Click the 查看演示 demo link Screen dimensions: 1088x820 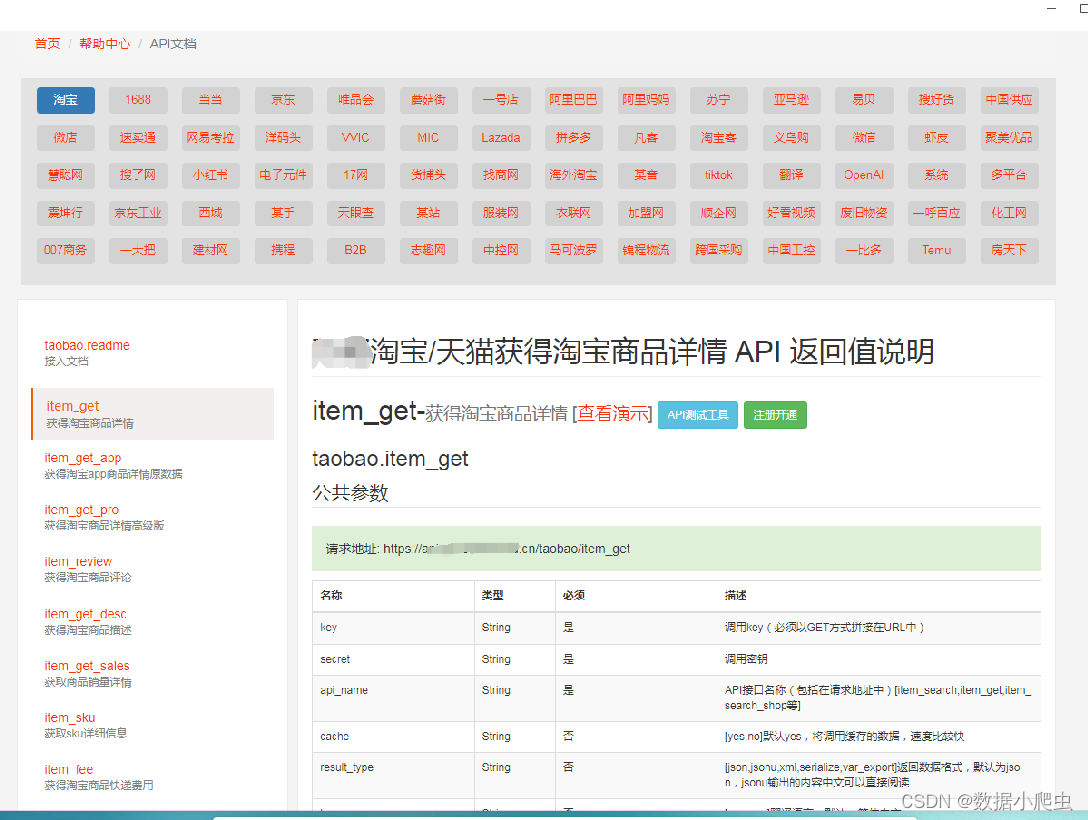point(614,413)
